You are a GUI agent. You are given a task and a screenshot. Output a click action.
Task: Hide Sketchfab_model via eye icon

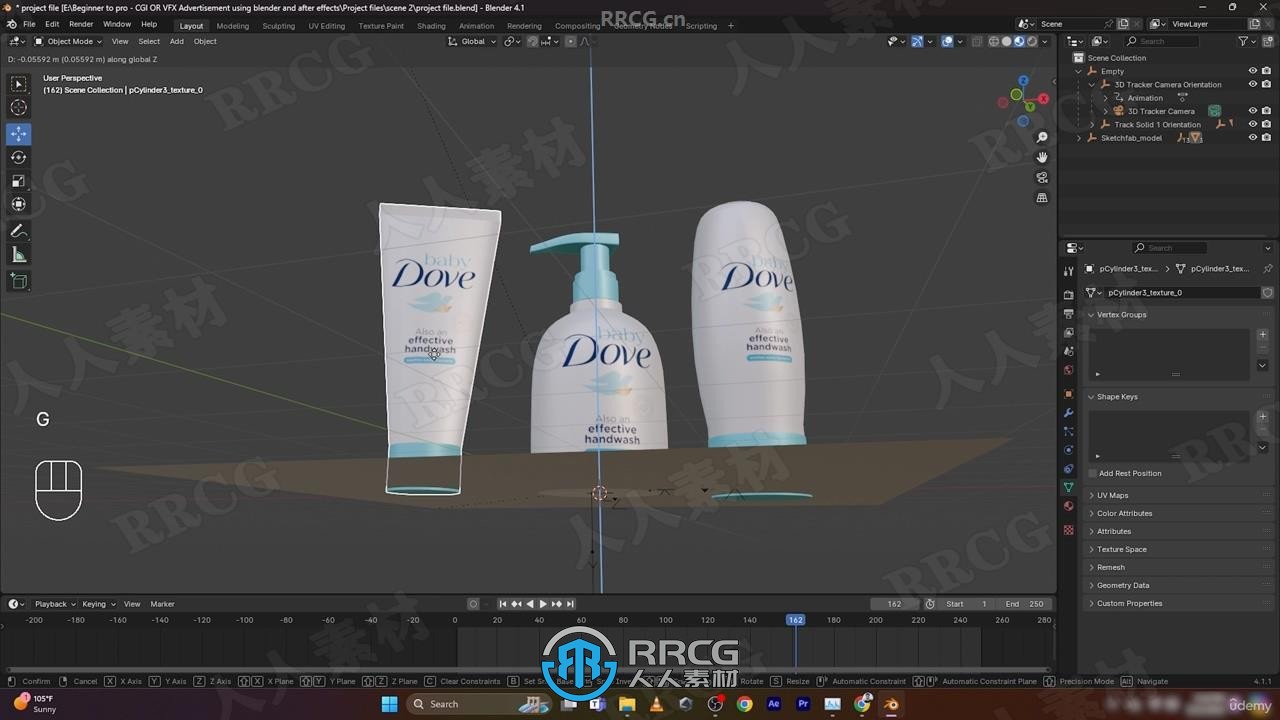coord(1252,138)
